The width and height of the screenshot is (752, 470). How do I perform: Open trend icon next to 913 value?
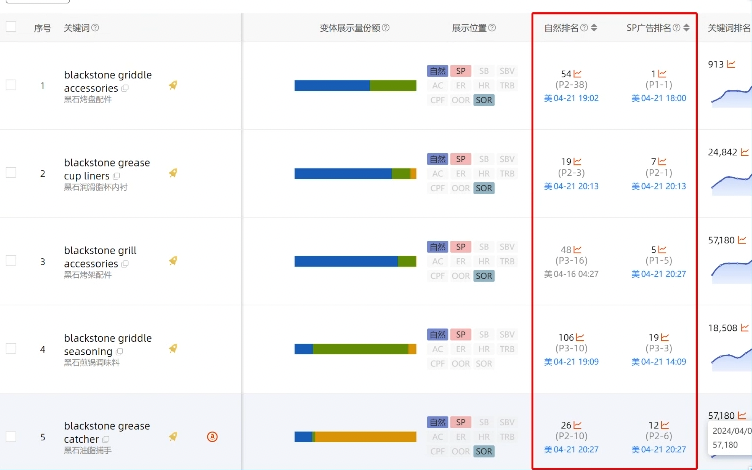pyautogui.click(x=731, y=64)
